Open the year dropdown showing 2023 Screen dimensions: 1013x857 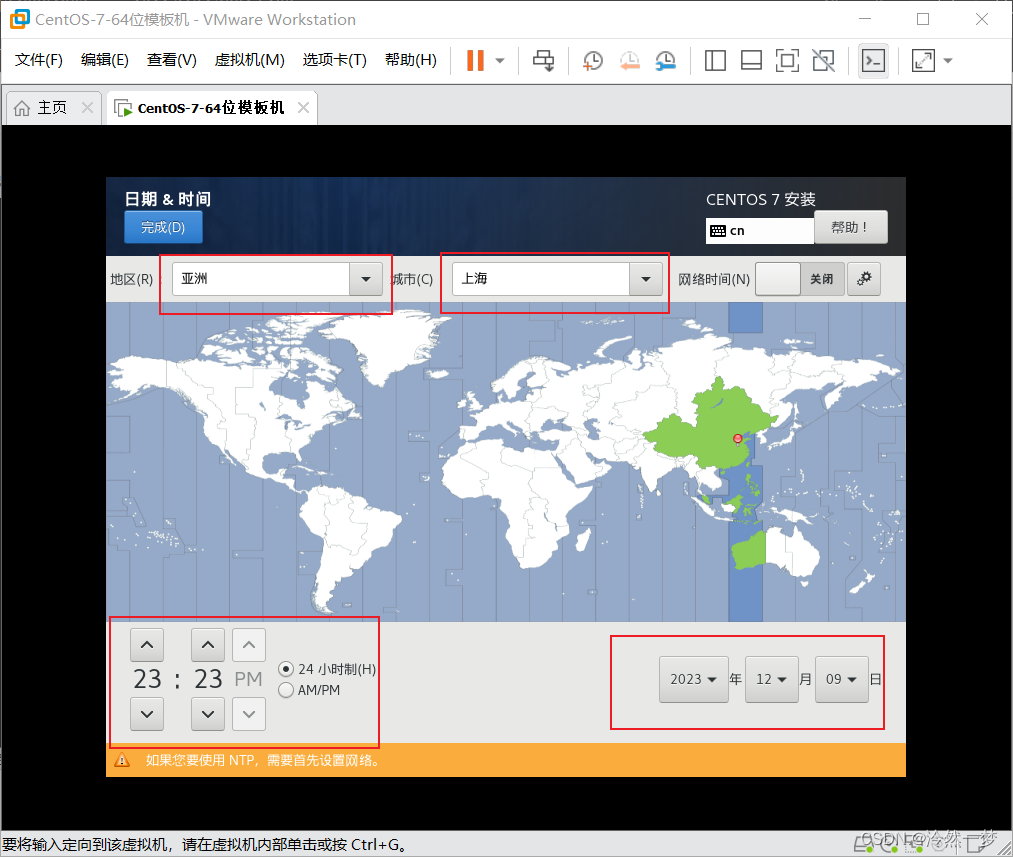694,679
